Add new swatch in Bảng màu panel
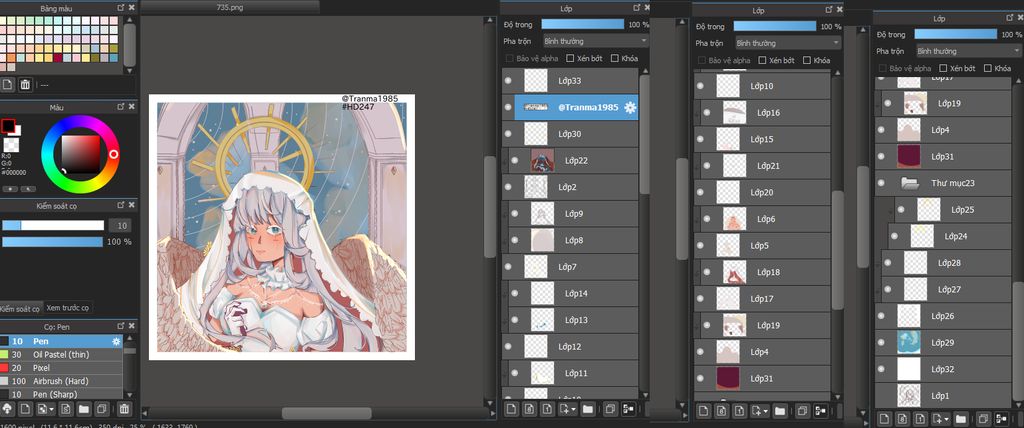The height and width of the screenshot is (428, 1024). click(7, 84)
